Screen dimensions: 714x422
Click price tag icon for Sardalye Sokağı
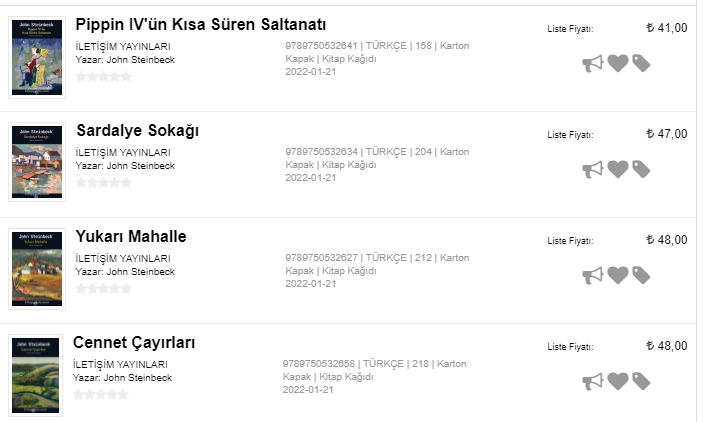point(641,170)
